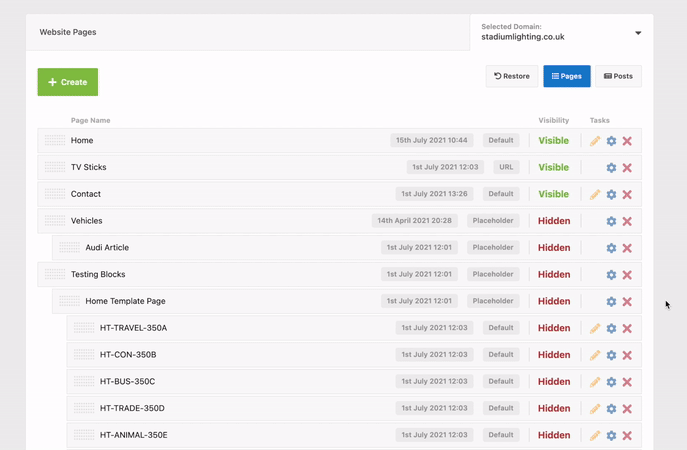Toggle Hidden status of Audi Article

554,248
